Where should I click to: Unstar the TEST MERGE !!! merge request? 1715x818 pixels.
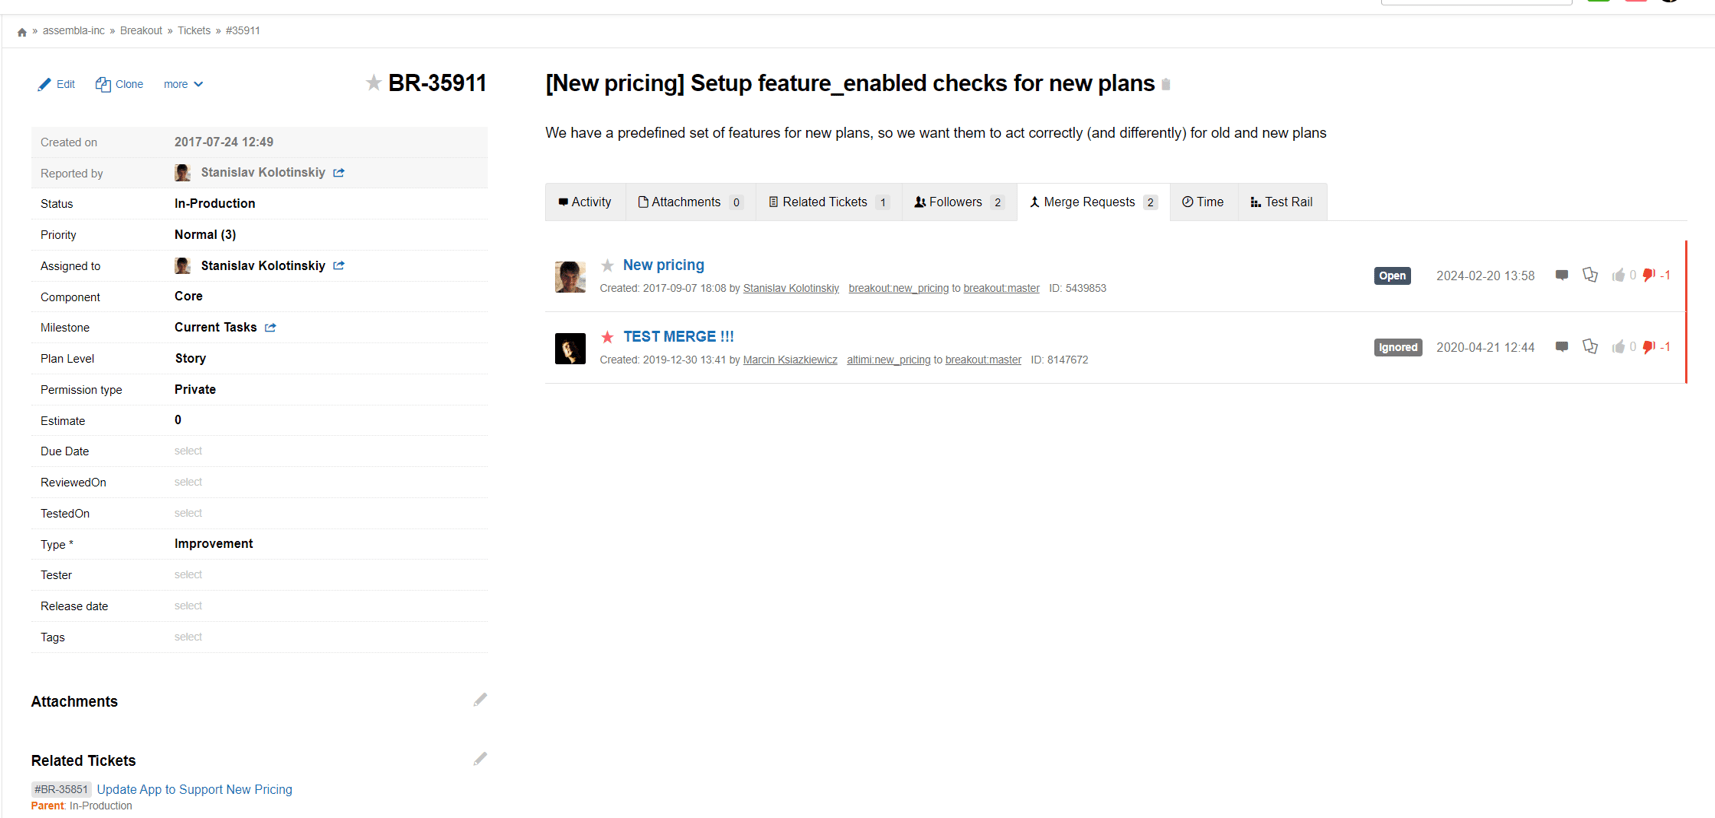coord(607,337)
